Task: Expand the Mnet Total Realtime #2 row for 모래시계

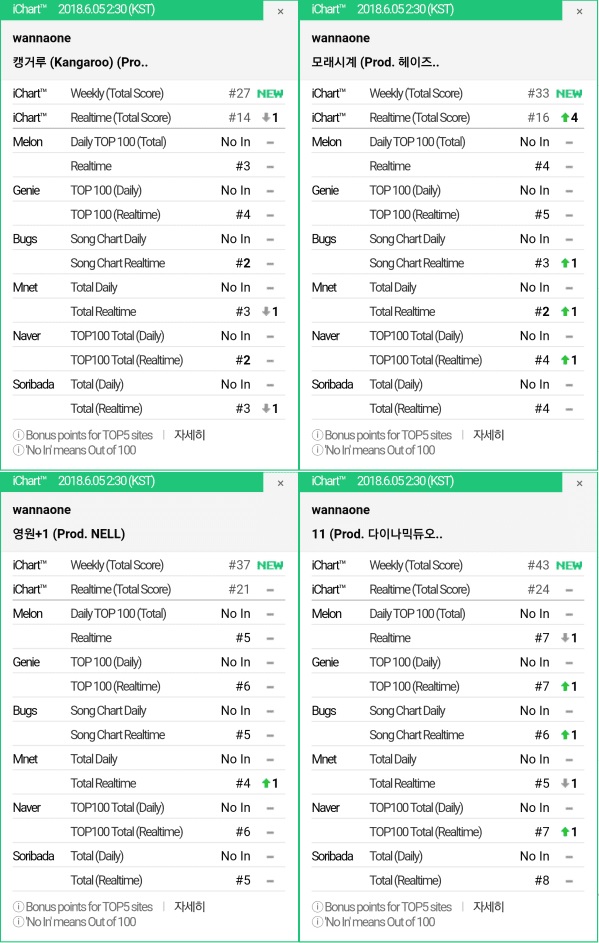Action: [450, 311]
